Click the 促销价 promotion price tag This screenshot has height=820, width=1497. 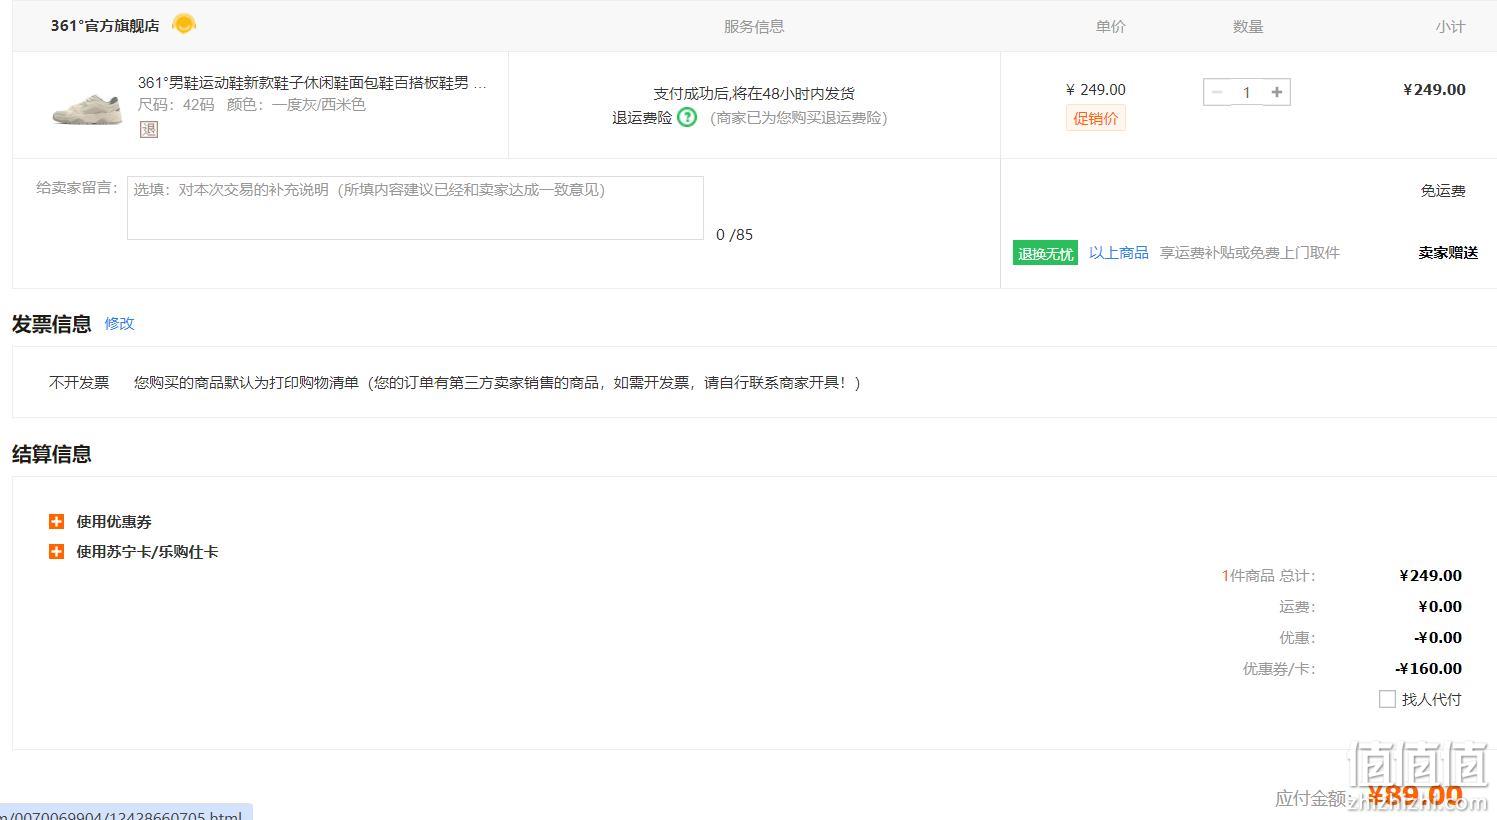click(x=1096, y=118)
